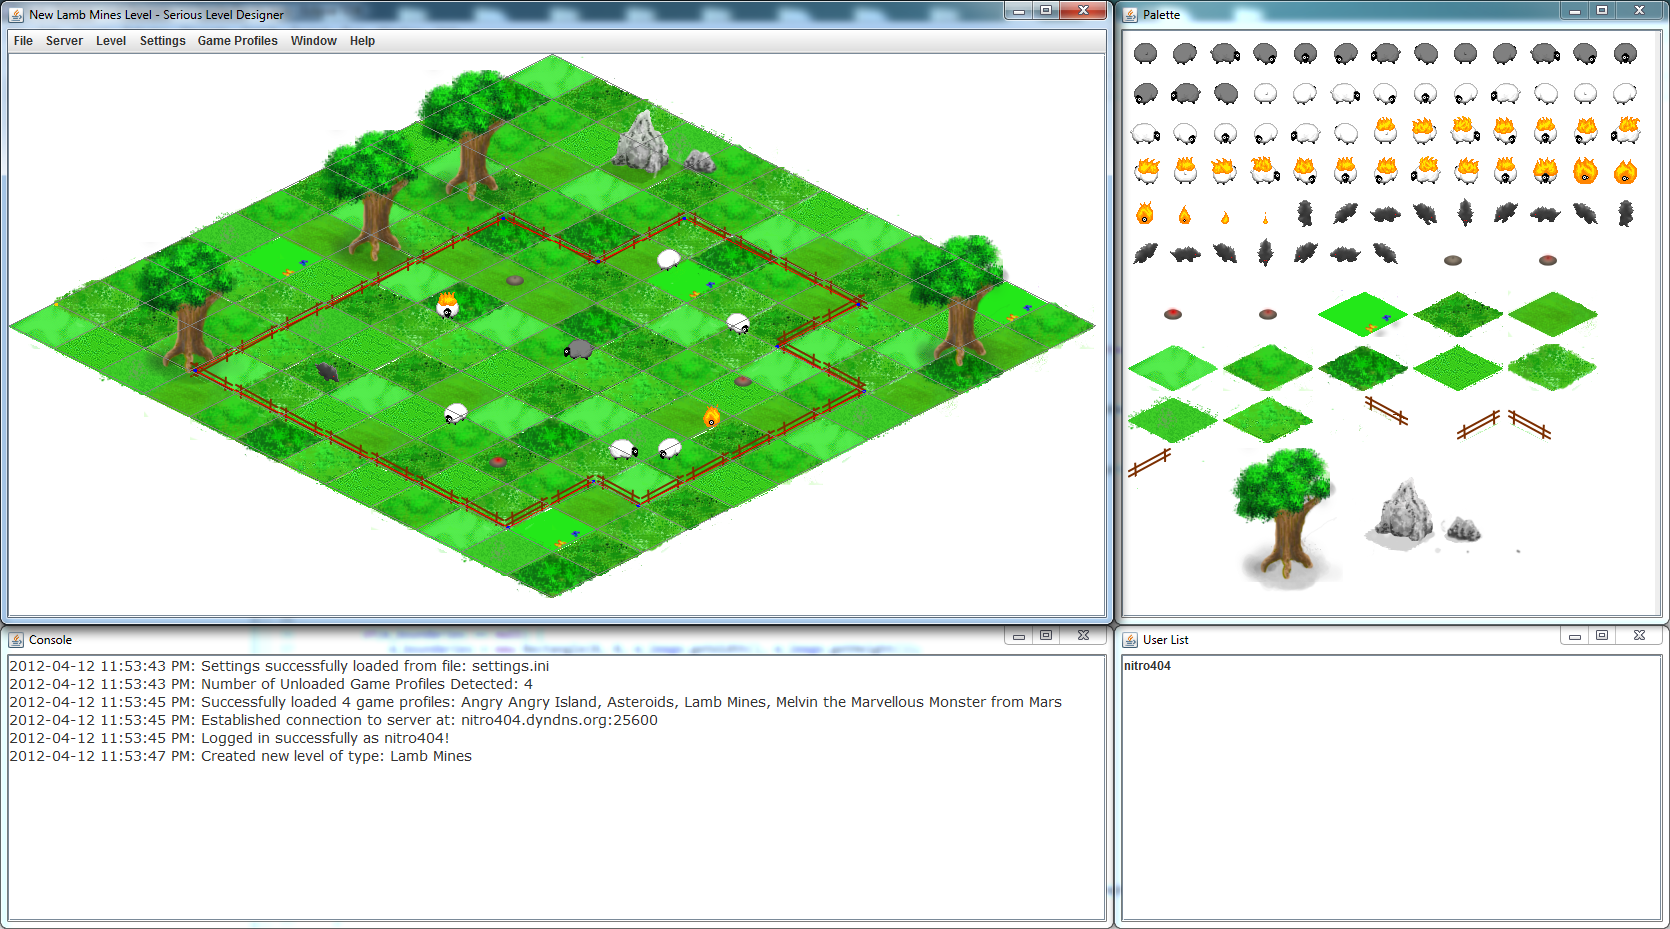
Task: Open the Level menu
Action: (111, 41)
